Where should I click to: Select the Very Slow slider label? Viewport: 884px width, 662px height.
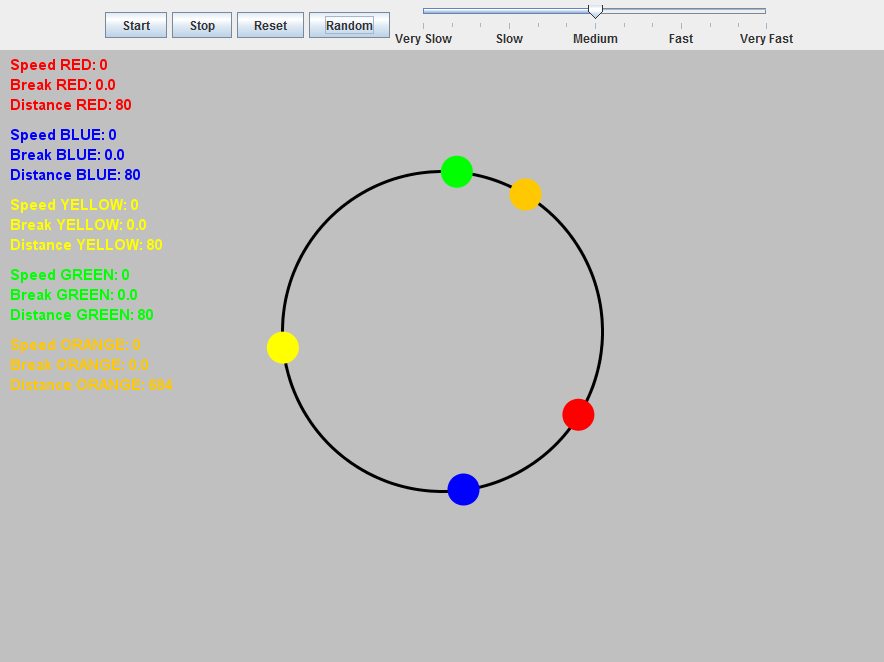423,39
